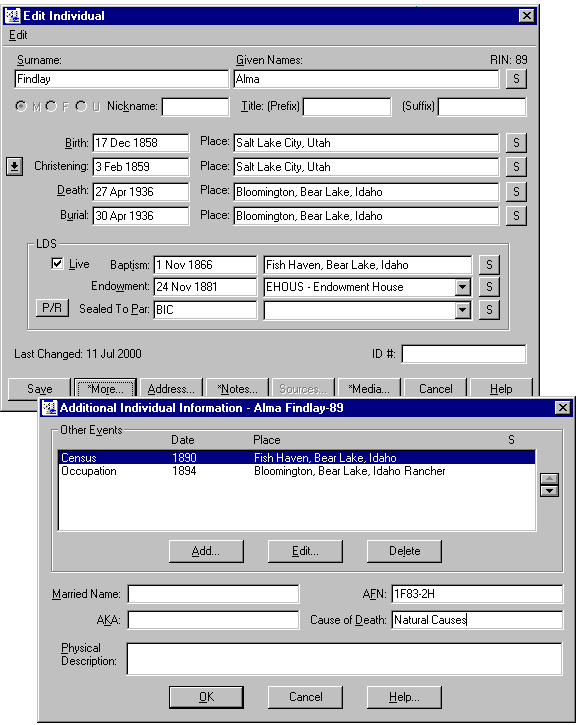Expand the Sealed To Par temple dropdown
This screenshot has width=579, height=725.
click(x=462, y=310)
